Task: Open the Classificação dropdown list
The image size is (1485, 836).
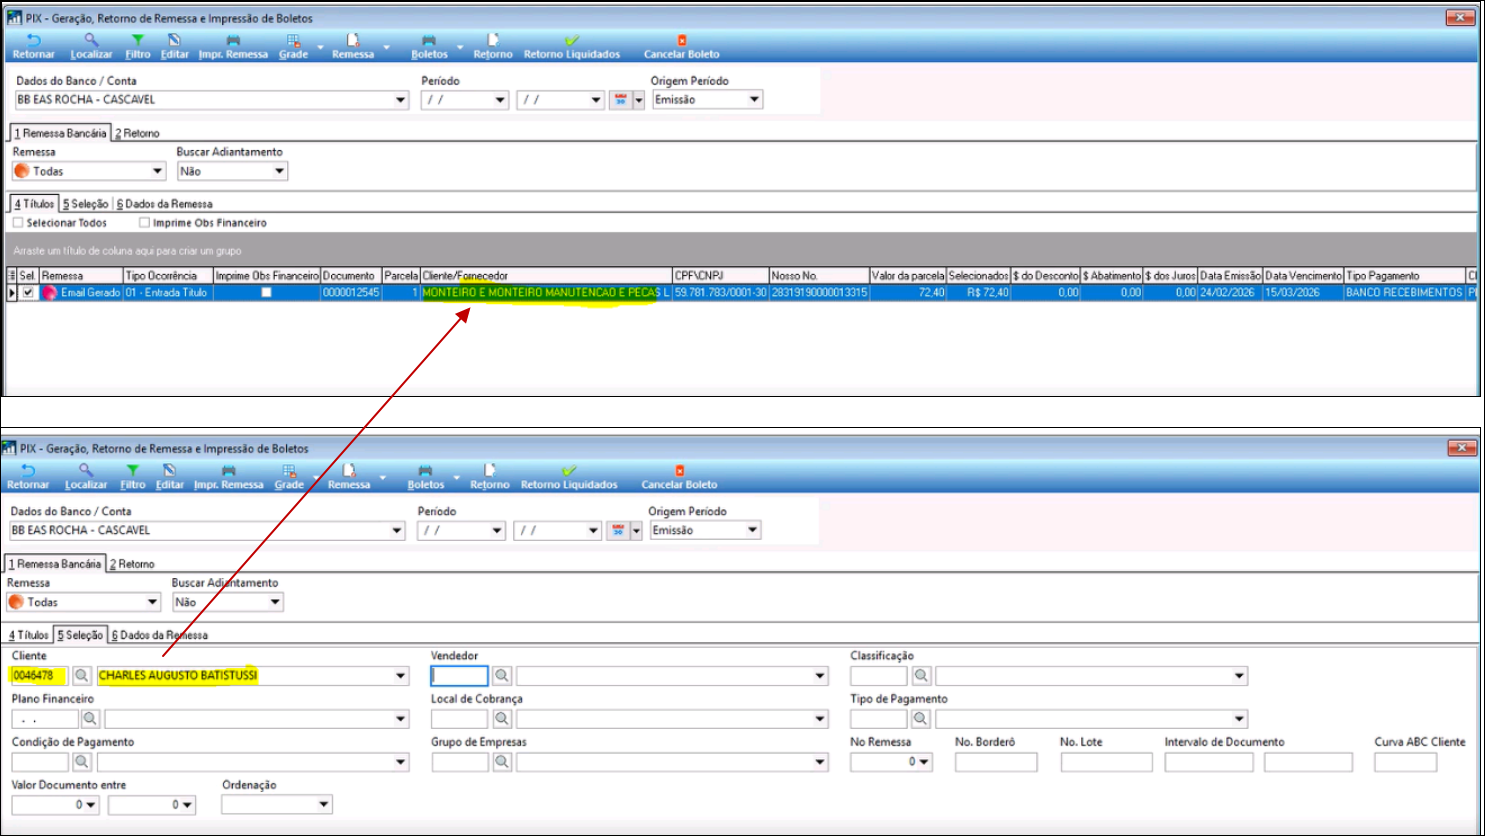Action: coord(1239,676)
